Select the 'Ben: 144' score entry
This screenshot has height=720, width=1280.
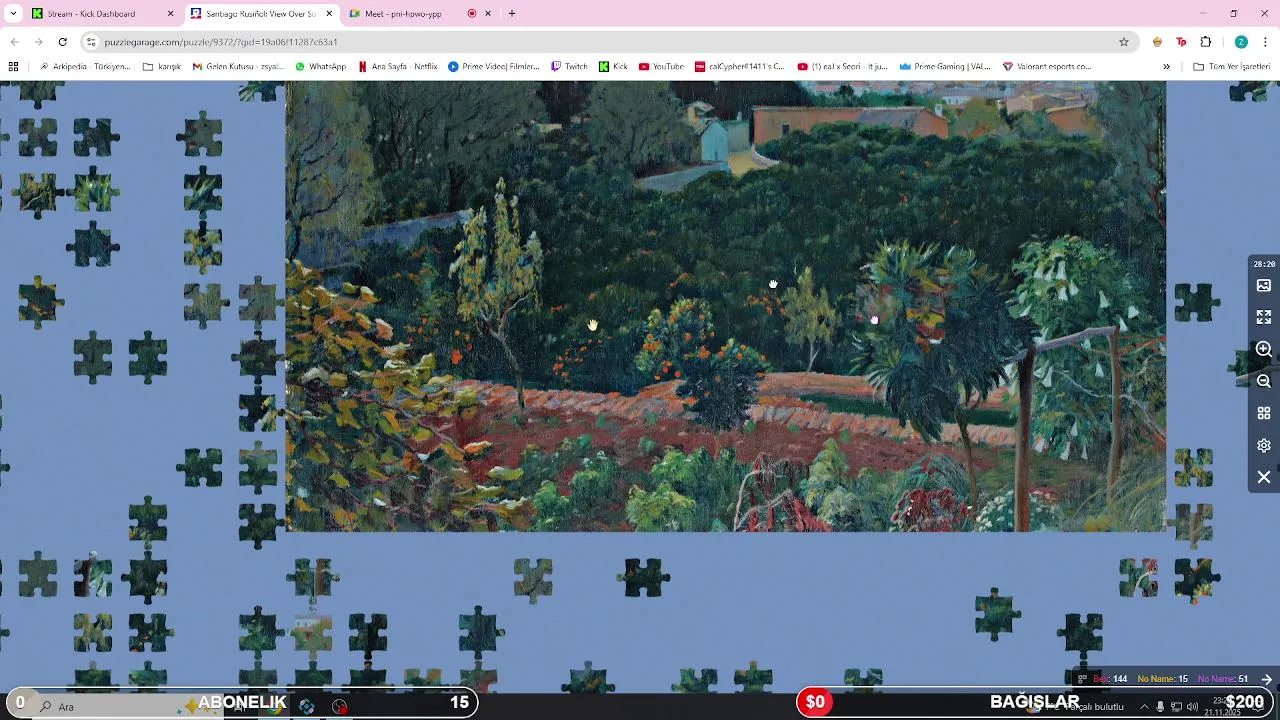pos(1110,679)
